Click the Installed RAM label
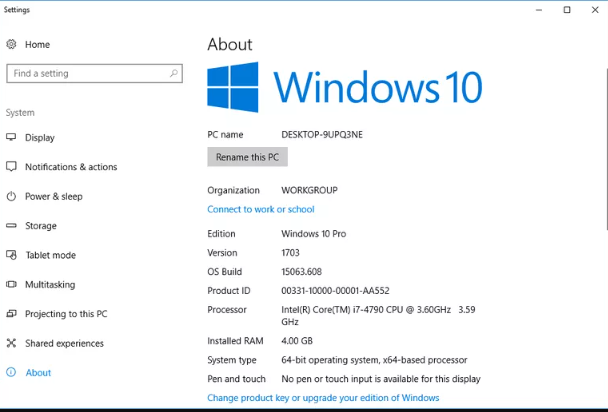The height and width of the screenshot is (412, 608). 235,341
